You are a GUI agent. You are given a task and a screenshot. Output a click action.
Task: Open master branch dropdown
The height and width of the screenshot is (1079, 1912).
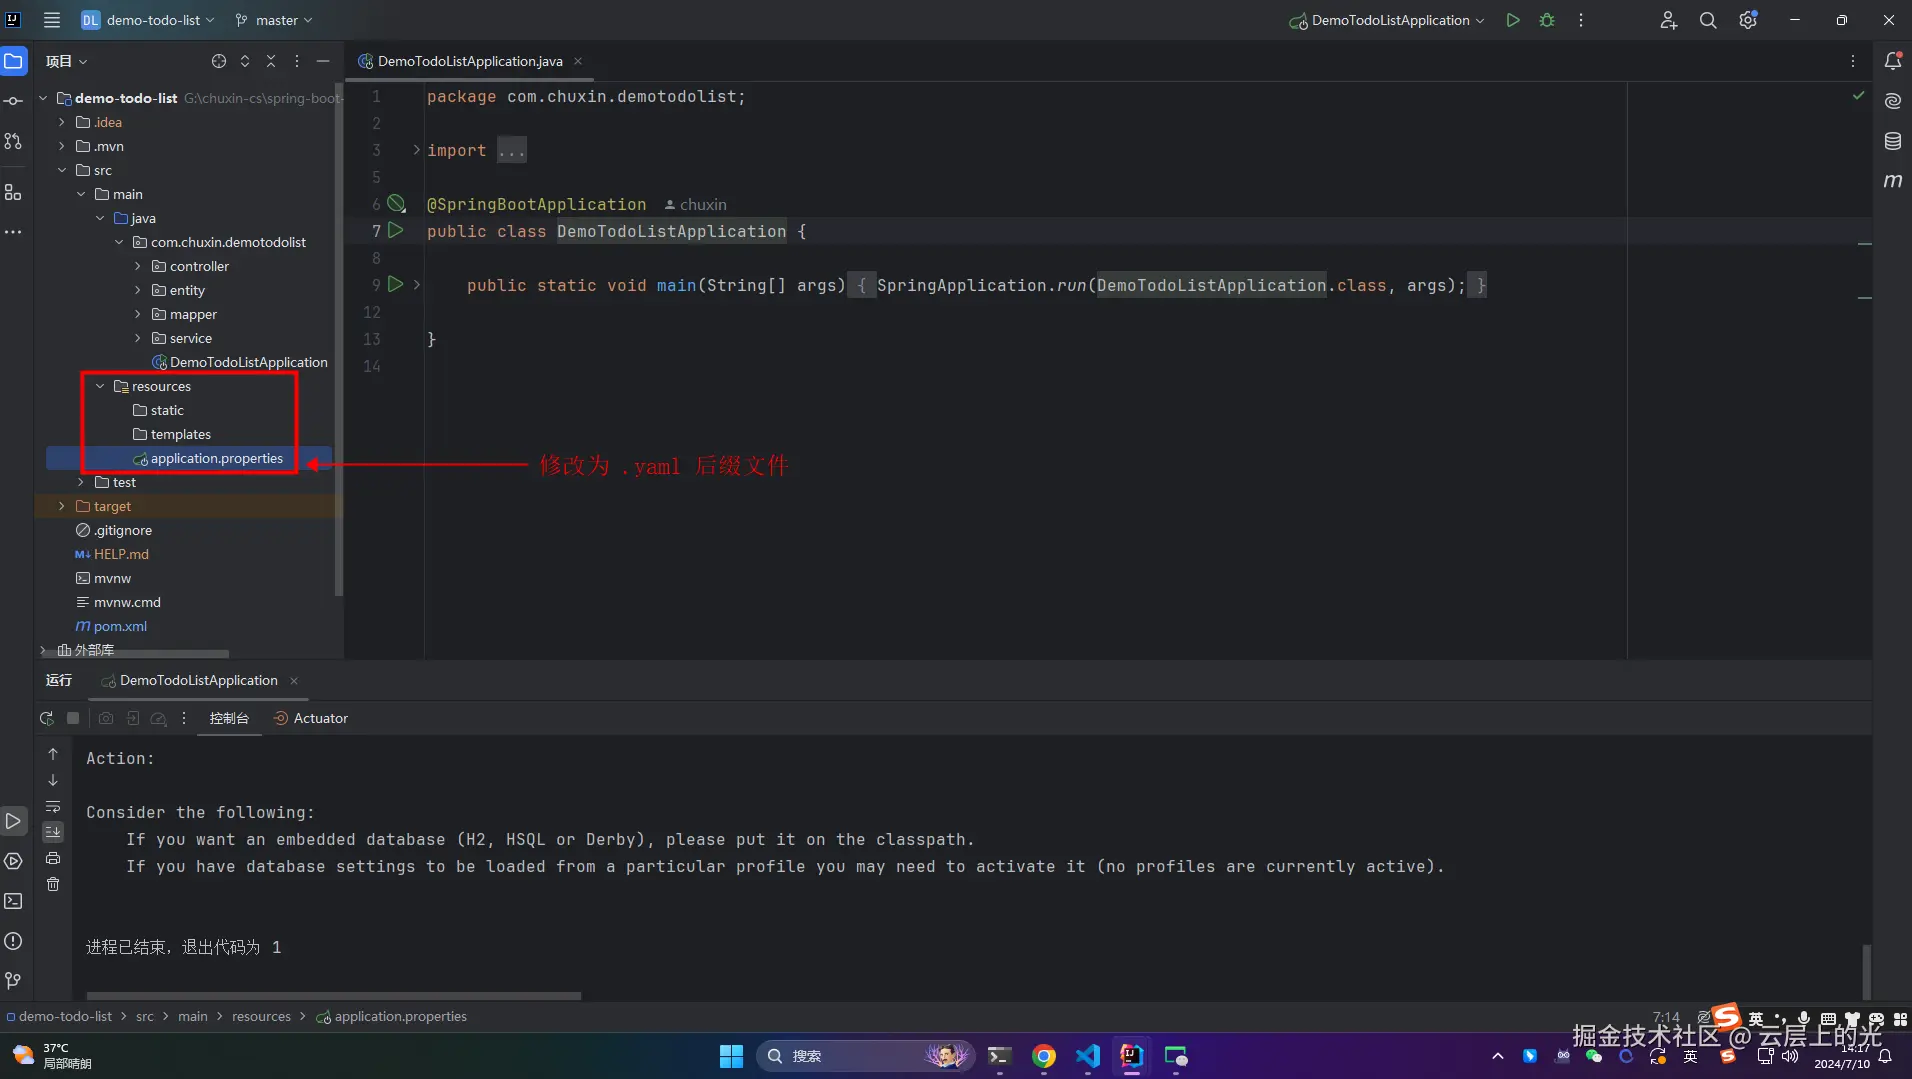click(274, 20)
